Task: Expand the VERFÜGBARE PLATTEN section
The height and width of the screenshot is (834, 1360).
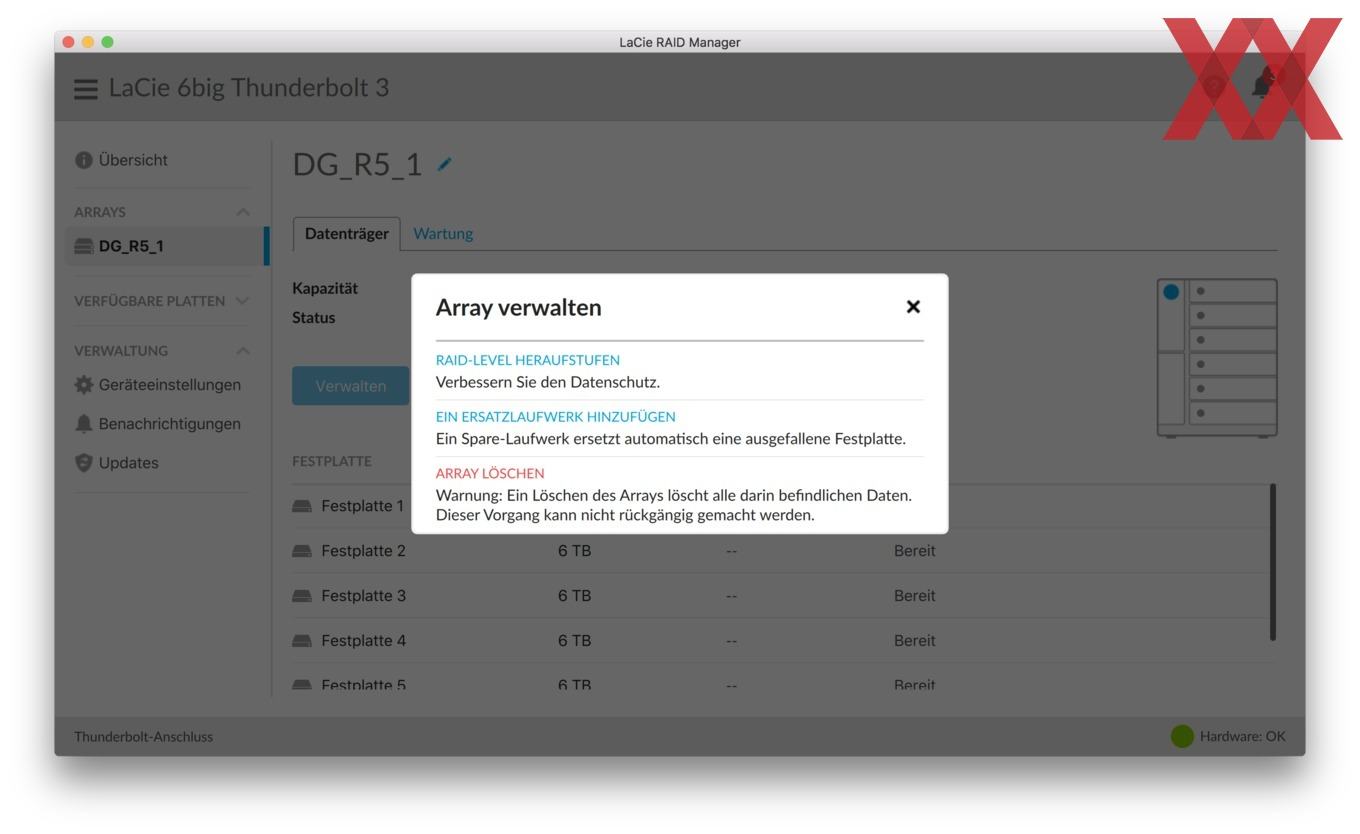Action: pyautogui.click(x=242, y=301)
